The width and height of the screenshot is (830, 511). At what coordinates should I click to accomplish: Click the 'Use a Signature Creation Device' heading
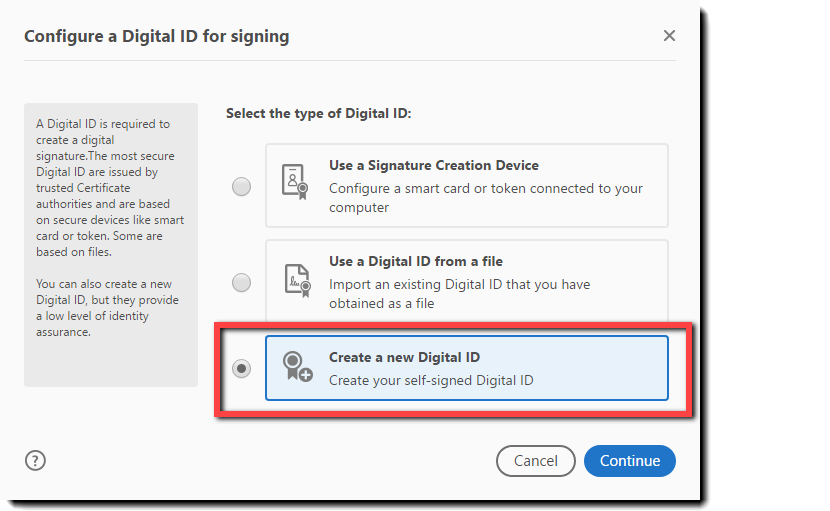[x=433, y=165]
